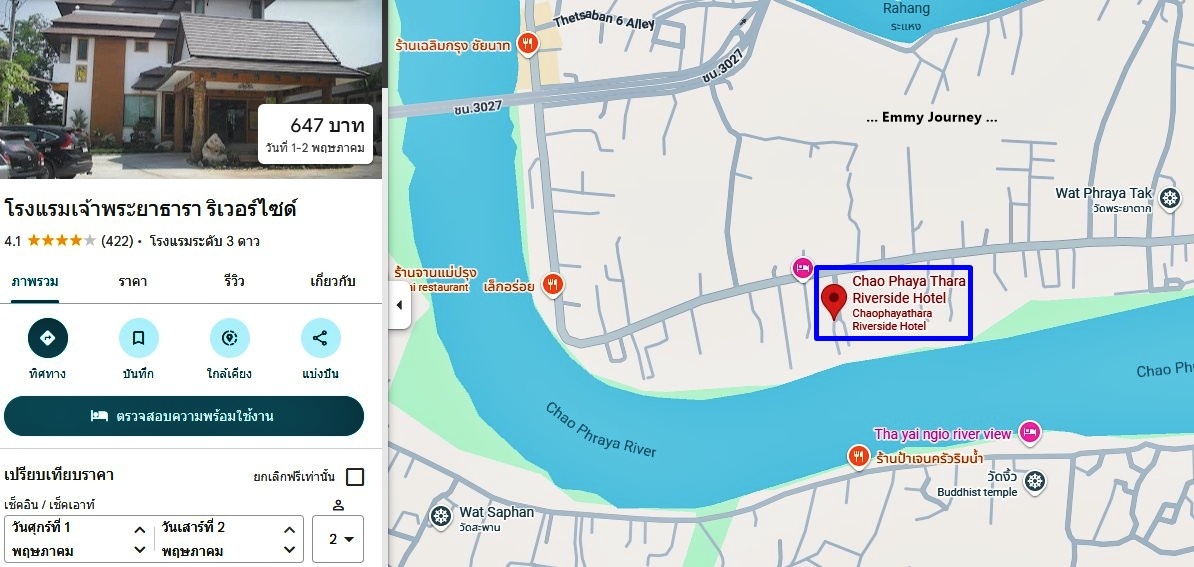The width and height of the screenshot is (1194, 567).
Task: Open the 422 reviews link
Action: point(117,241)
